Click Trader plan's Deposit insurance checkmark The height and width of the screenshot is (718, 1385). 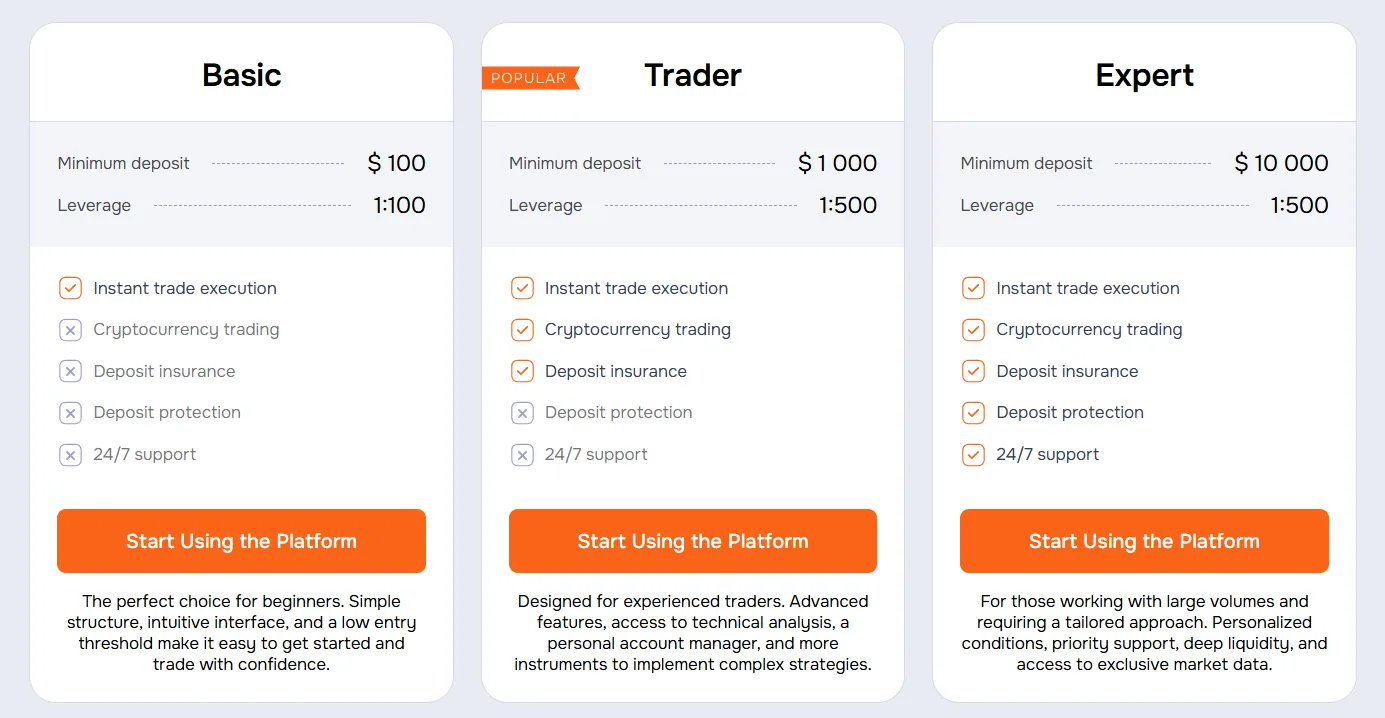[x=522, y=371]
